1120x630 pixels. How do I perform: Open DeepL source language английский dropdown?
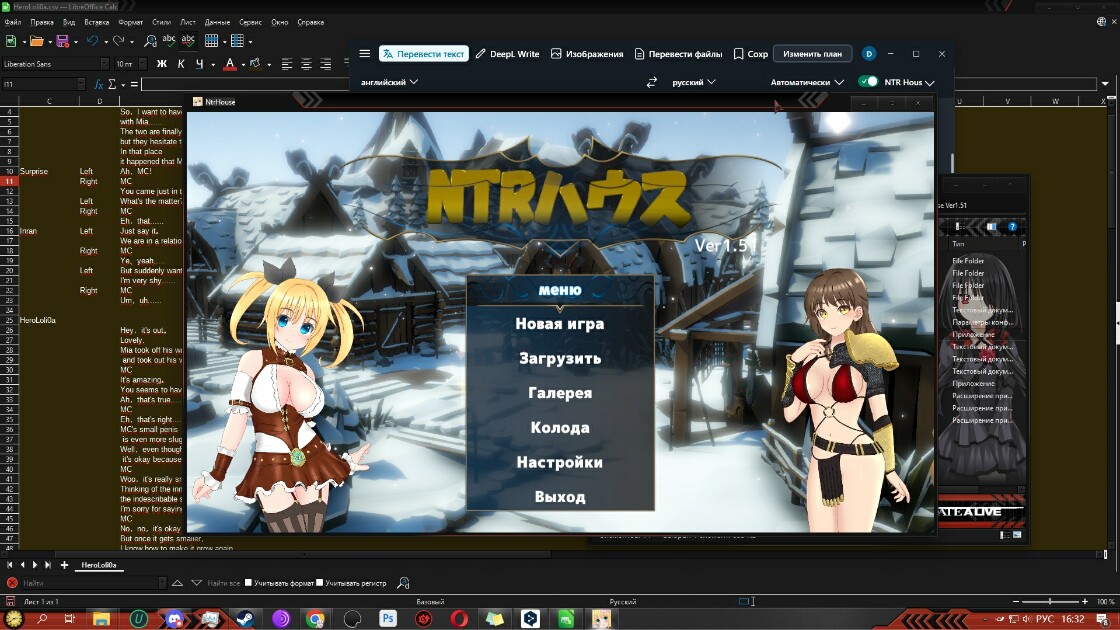389,82
